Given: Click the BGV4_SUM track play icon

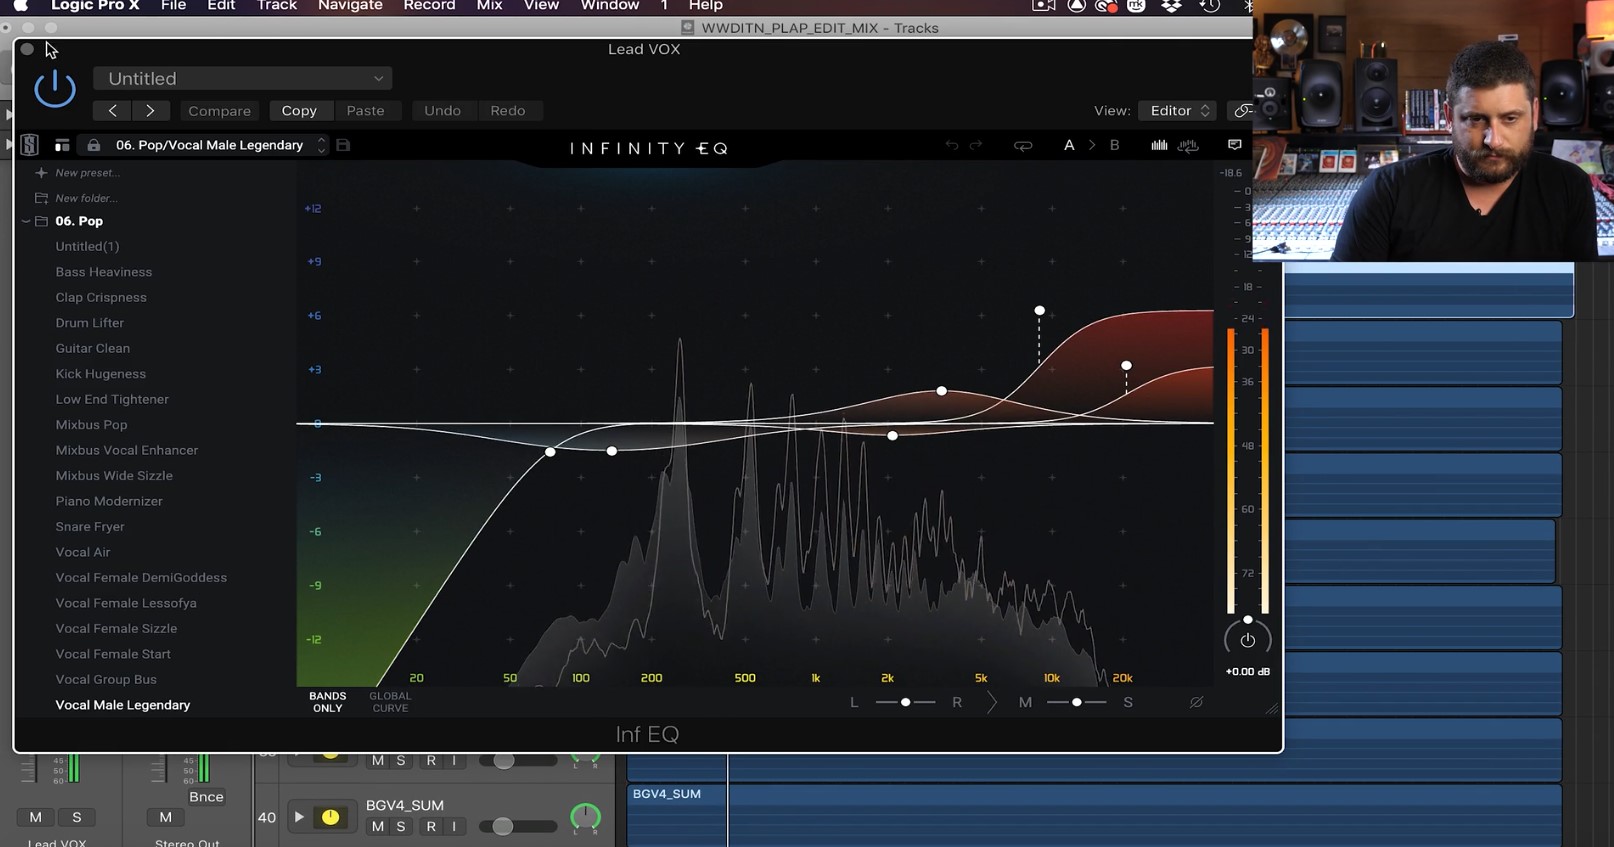Looking at the screenshot, I should click(298, 817).
